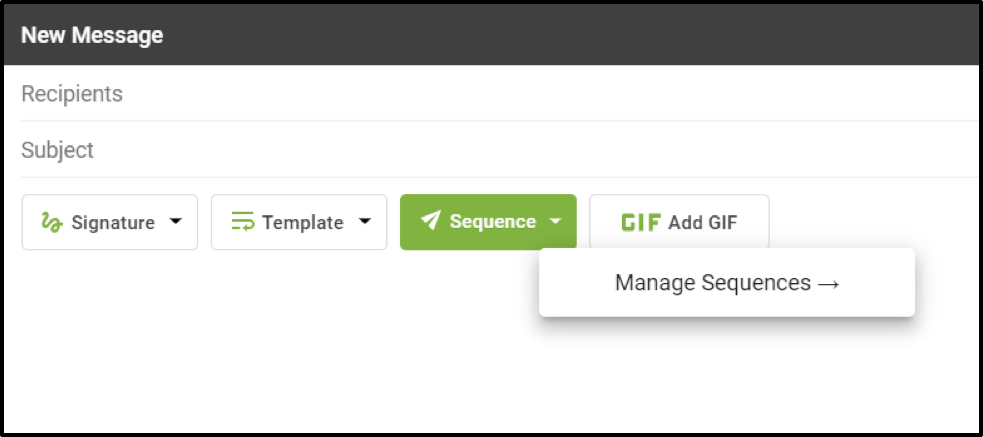This screenshot has width=983, height=437.
Task: Select Manage Sequences from the menu
Action: (x=712, y=283)
